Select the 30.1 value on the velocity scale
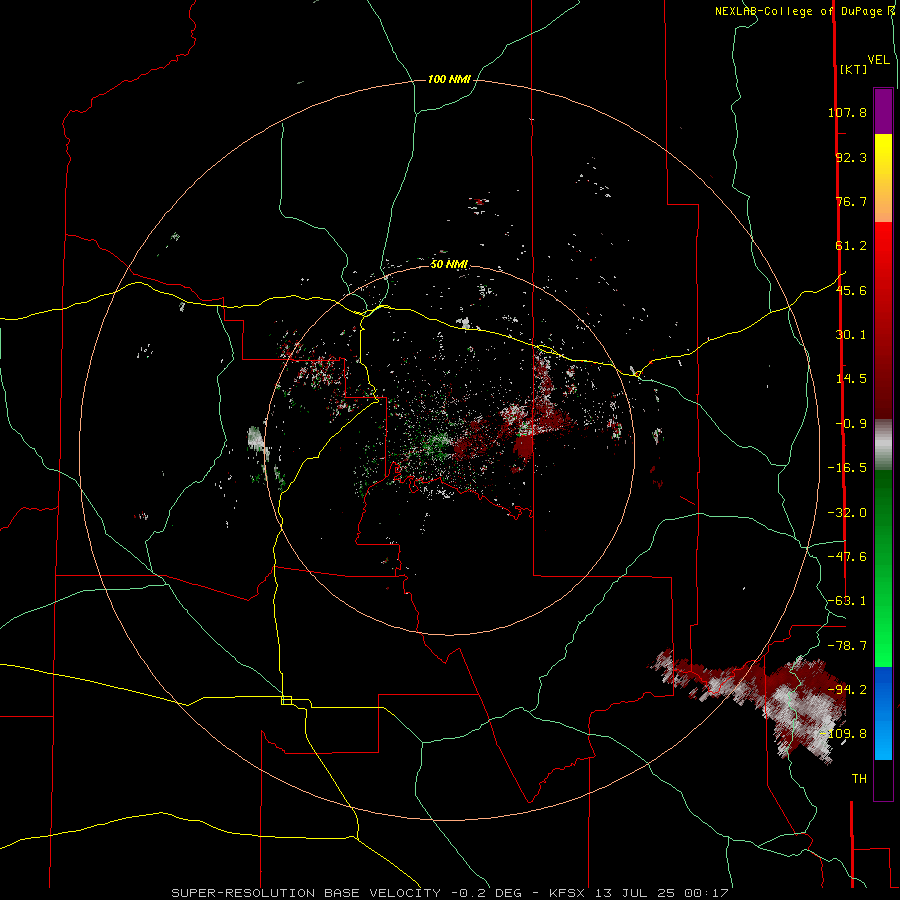 point(851,335)
